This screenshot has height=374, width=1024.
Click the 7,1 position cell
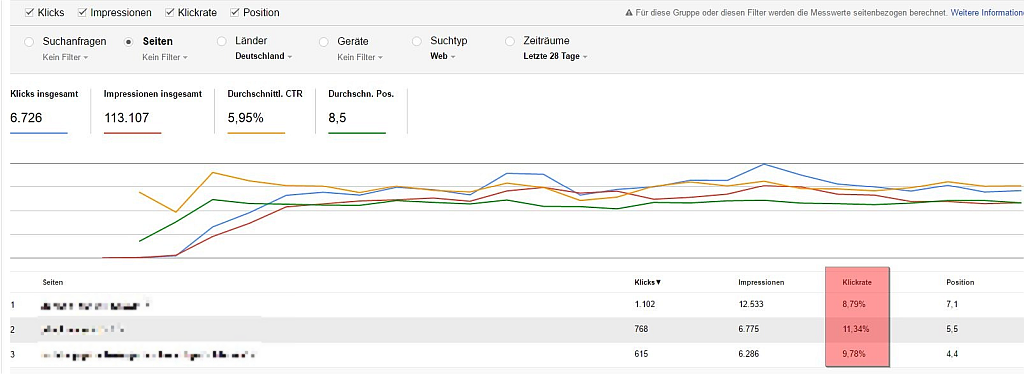[x=951, y=305]
